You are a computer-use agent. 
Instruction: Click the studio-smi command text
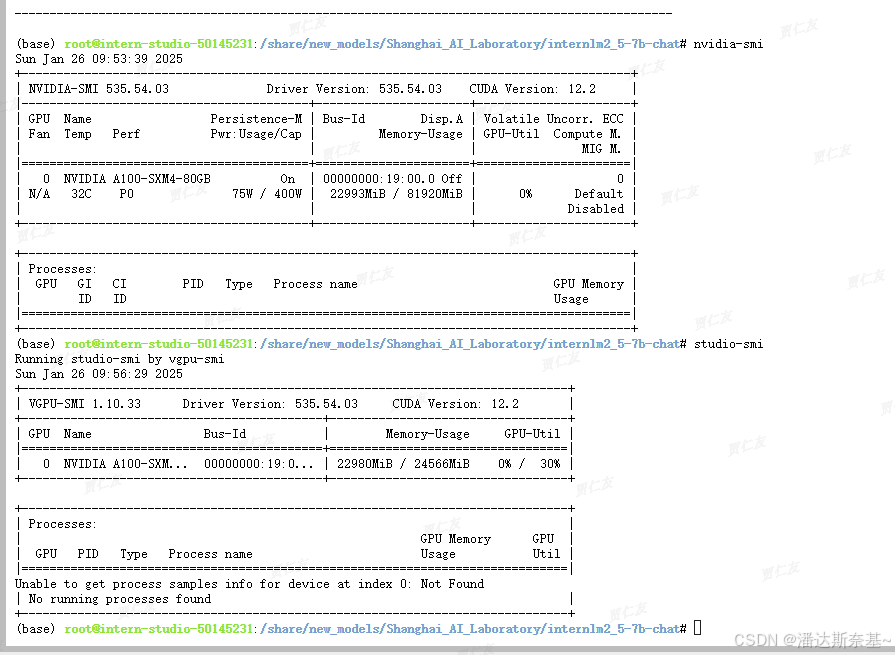(728, 344)
